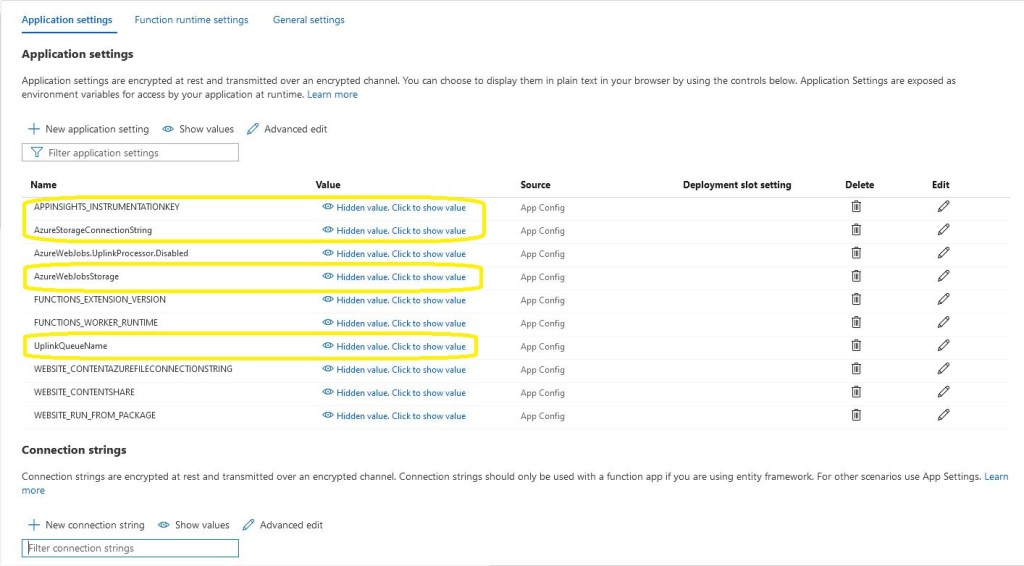Delete the APPINSIGHTS_INSTRUMENTATIONKEY setting via trash icon

856,207
